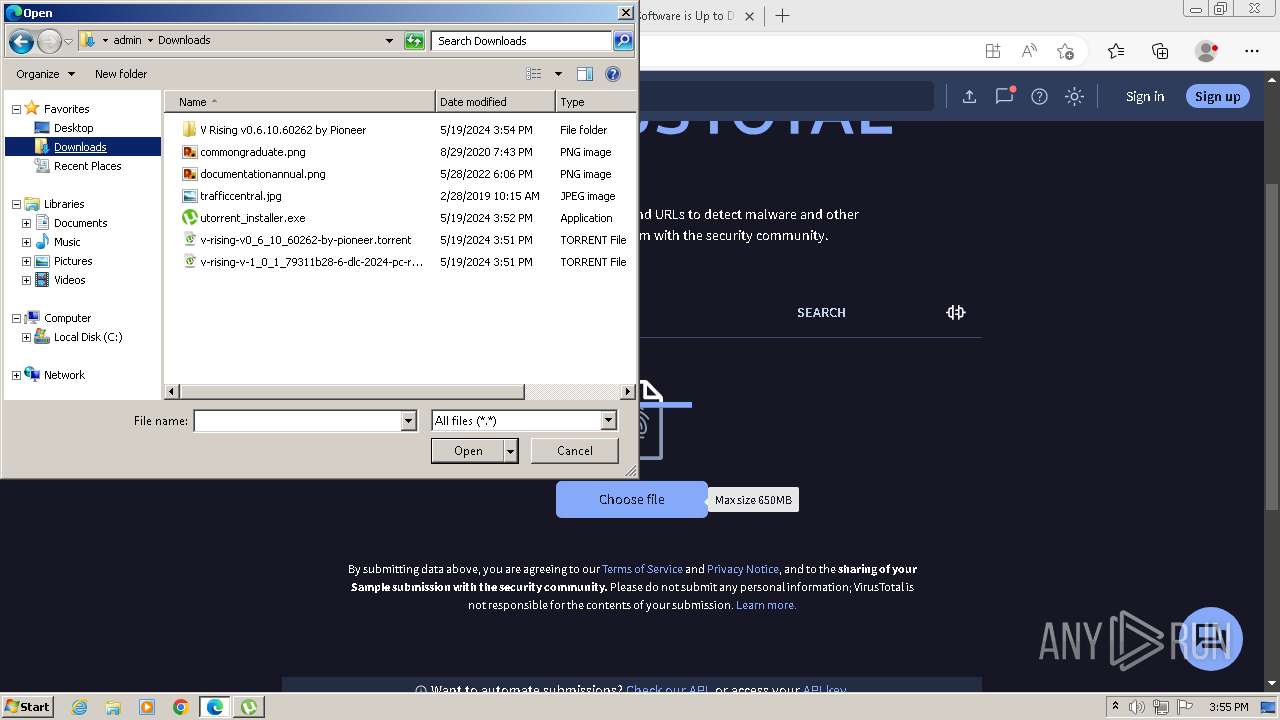Screen dimensions: 1280x720
Task: Expand Local Disk (C:) node
Action: (x=26, y=337)
